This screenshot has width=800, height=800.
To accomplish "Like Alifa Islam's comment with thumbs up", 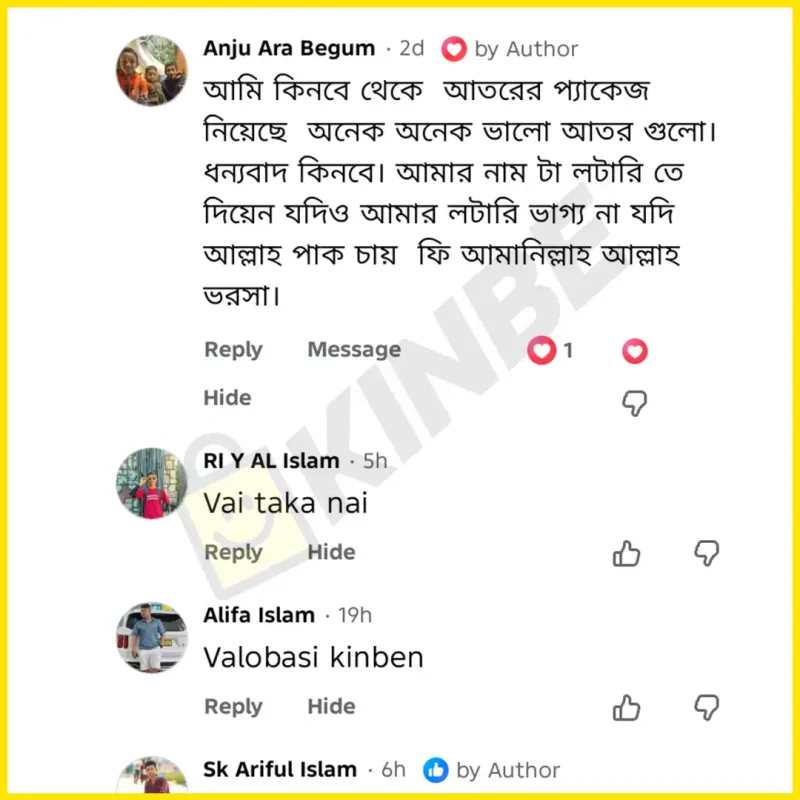I will click(626, 708).
